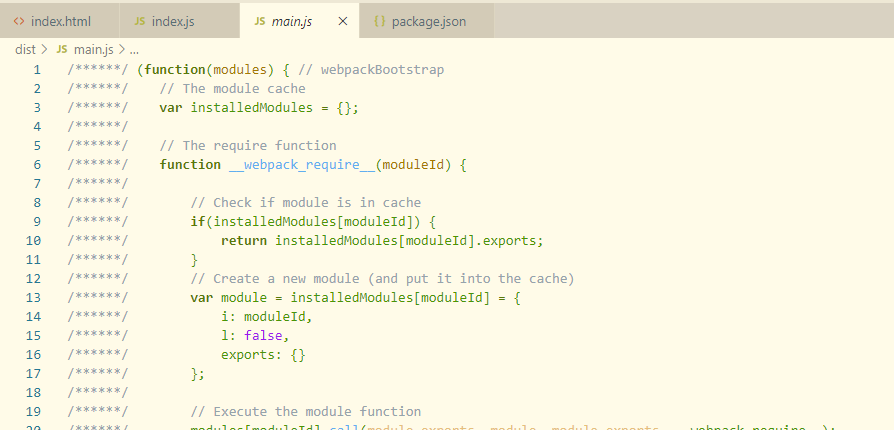The height and width of the screenshot is (430, 894).
Task: Open the breadcrumb ellipsis symbol list
Action: pyautogui.click(x=135, y=50)
